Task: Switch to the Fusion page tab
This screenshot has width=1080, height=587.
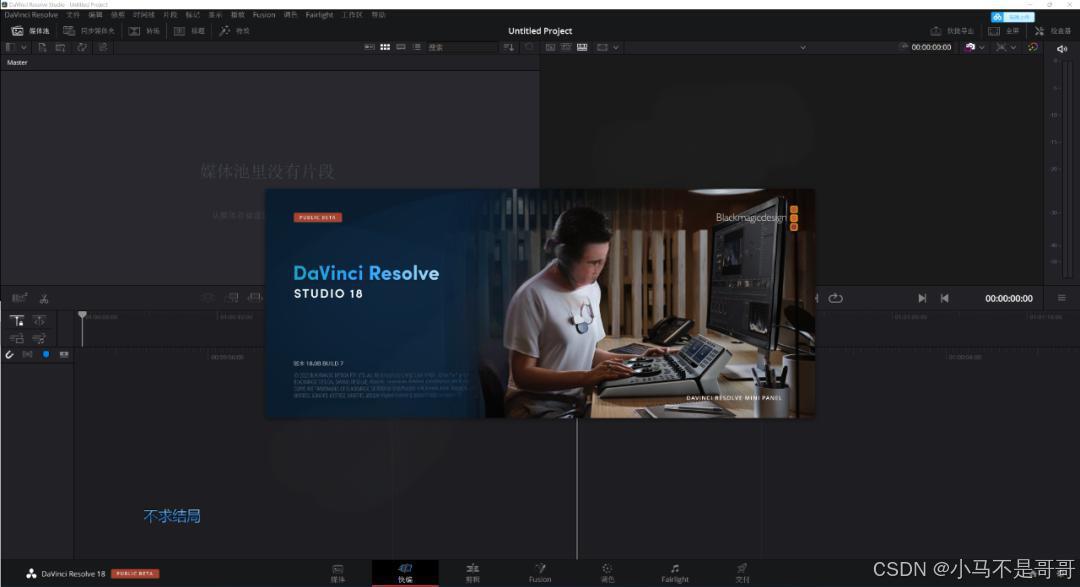Action: (540, 573)
